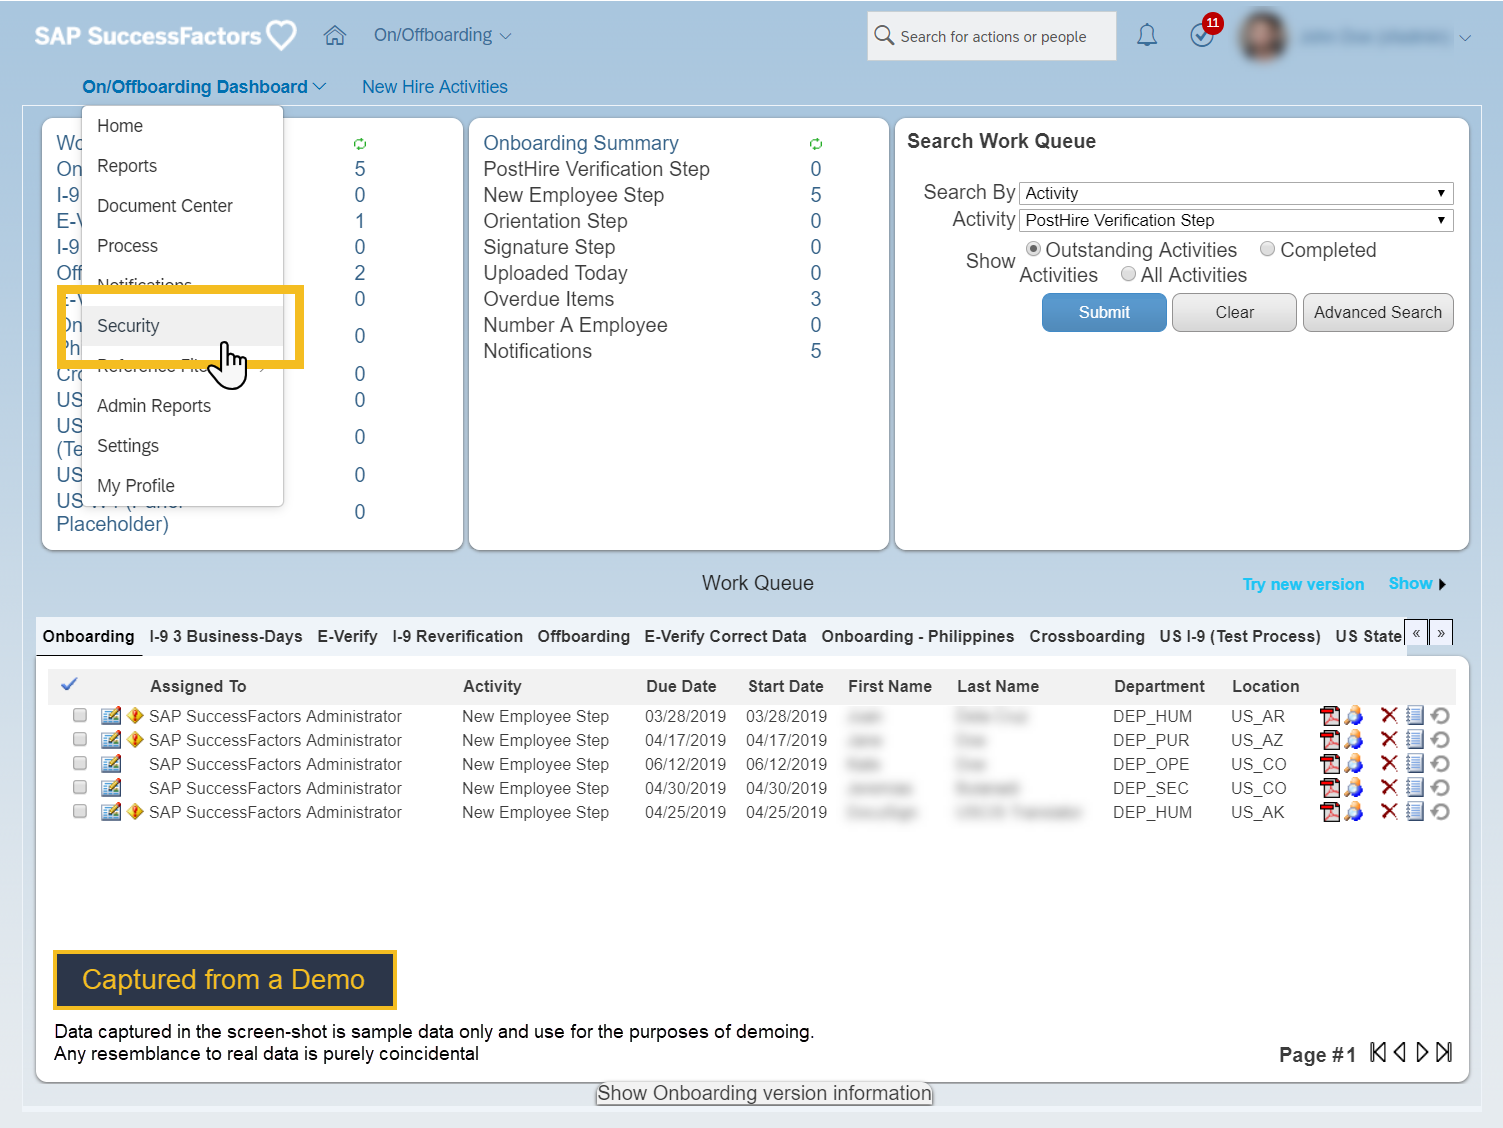The height and width of the screenshot is (1128, 1503).
Task: Choose Settings from the dashboard menu
Action: pyautogui.click(x=182, y=446)
